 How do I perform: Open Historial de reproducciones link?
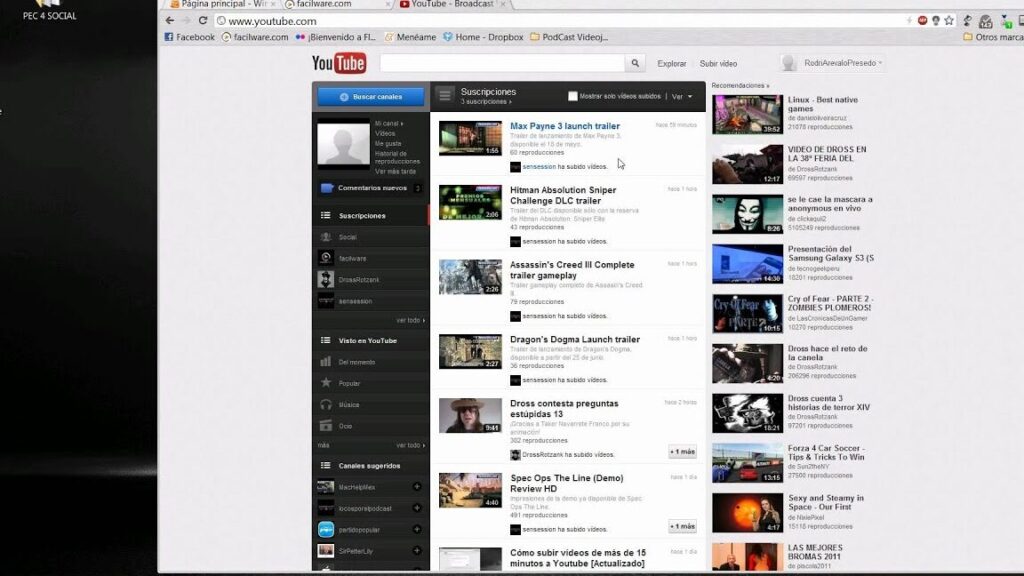[x=397, y=157]
